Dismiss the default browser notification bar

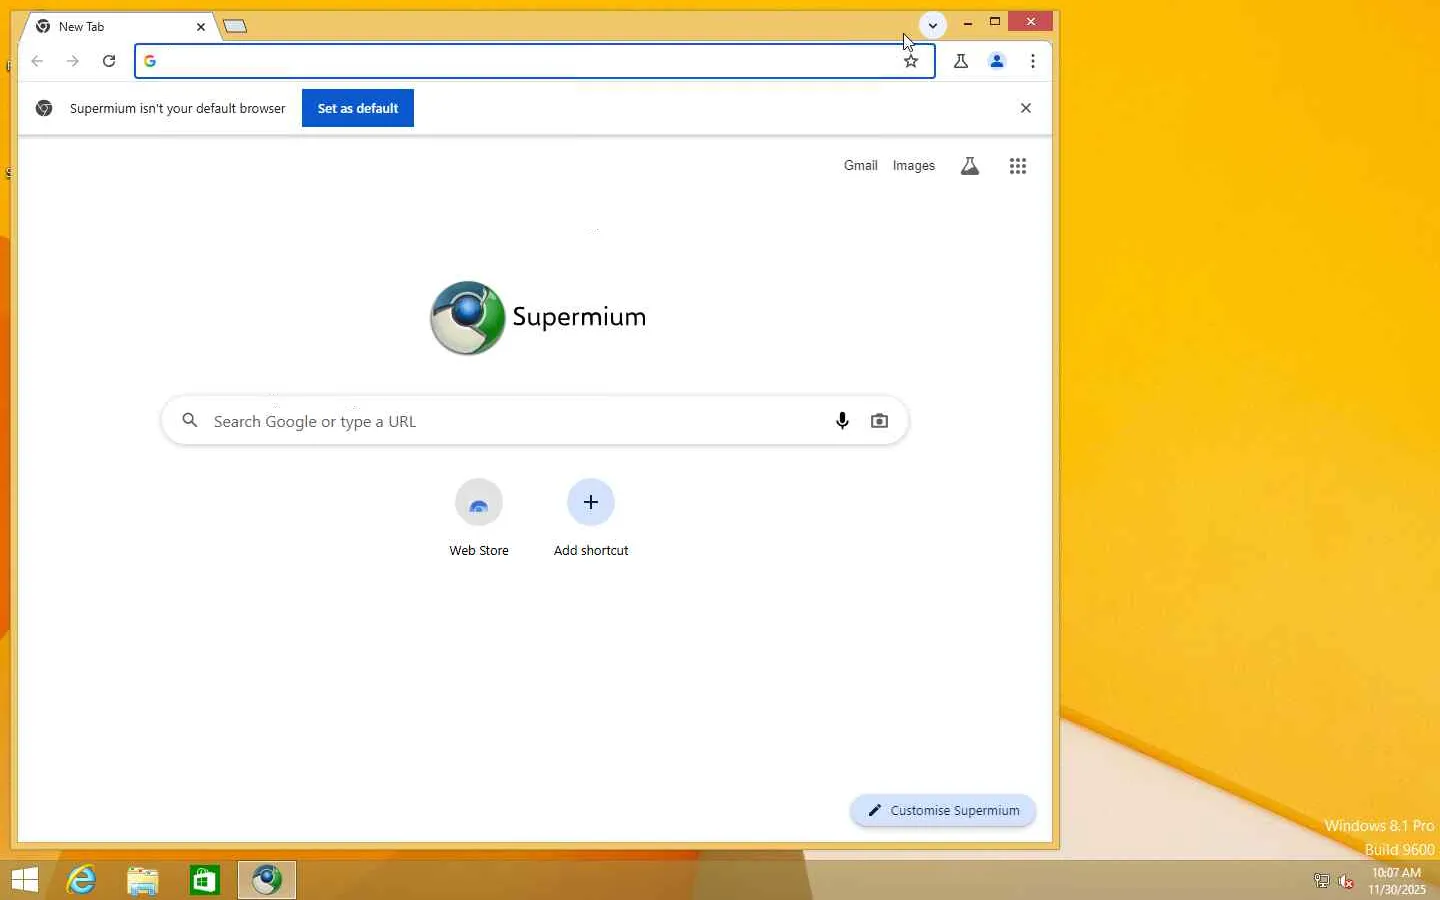[1025, 108]
